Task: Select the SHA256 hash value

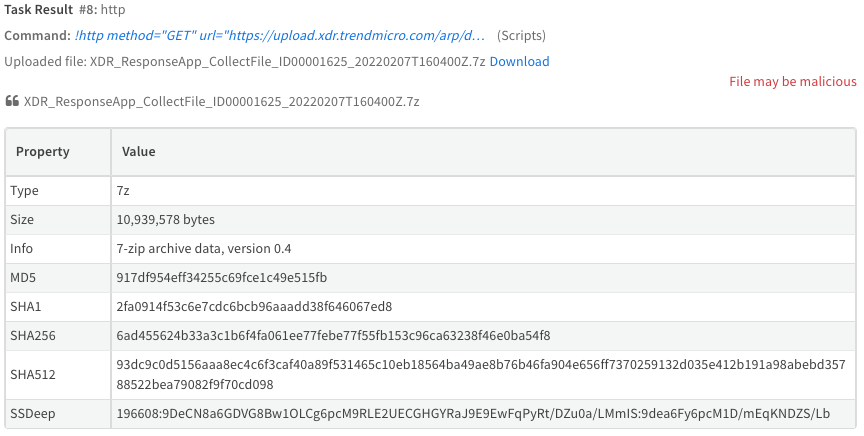Action: click(x=335, y=335)
